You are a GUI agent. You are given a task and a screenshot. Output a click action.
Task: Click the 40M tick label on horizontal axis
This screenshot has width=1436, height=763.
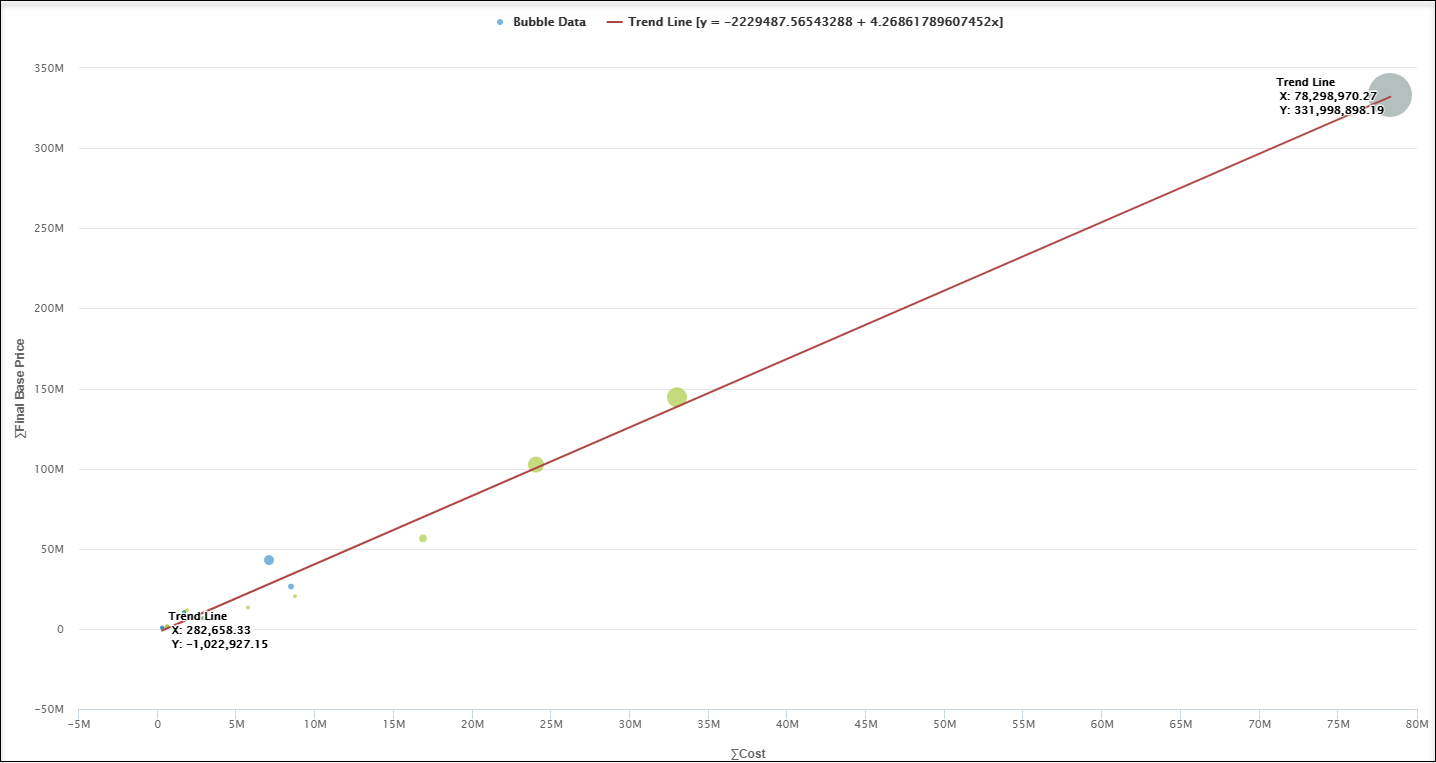[x=787, y=724]
